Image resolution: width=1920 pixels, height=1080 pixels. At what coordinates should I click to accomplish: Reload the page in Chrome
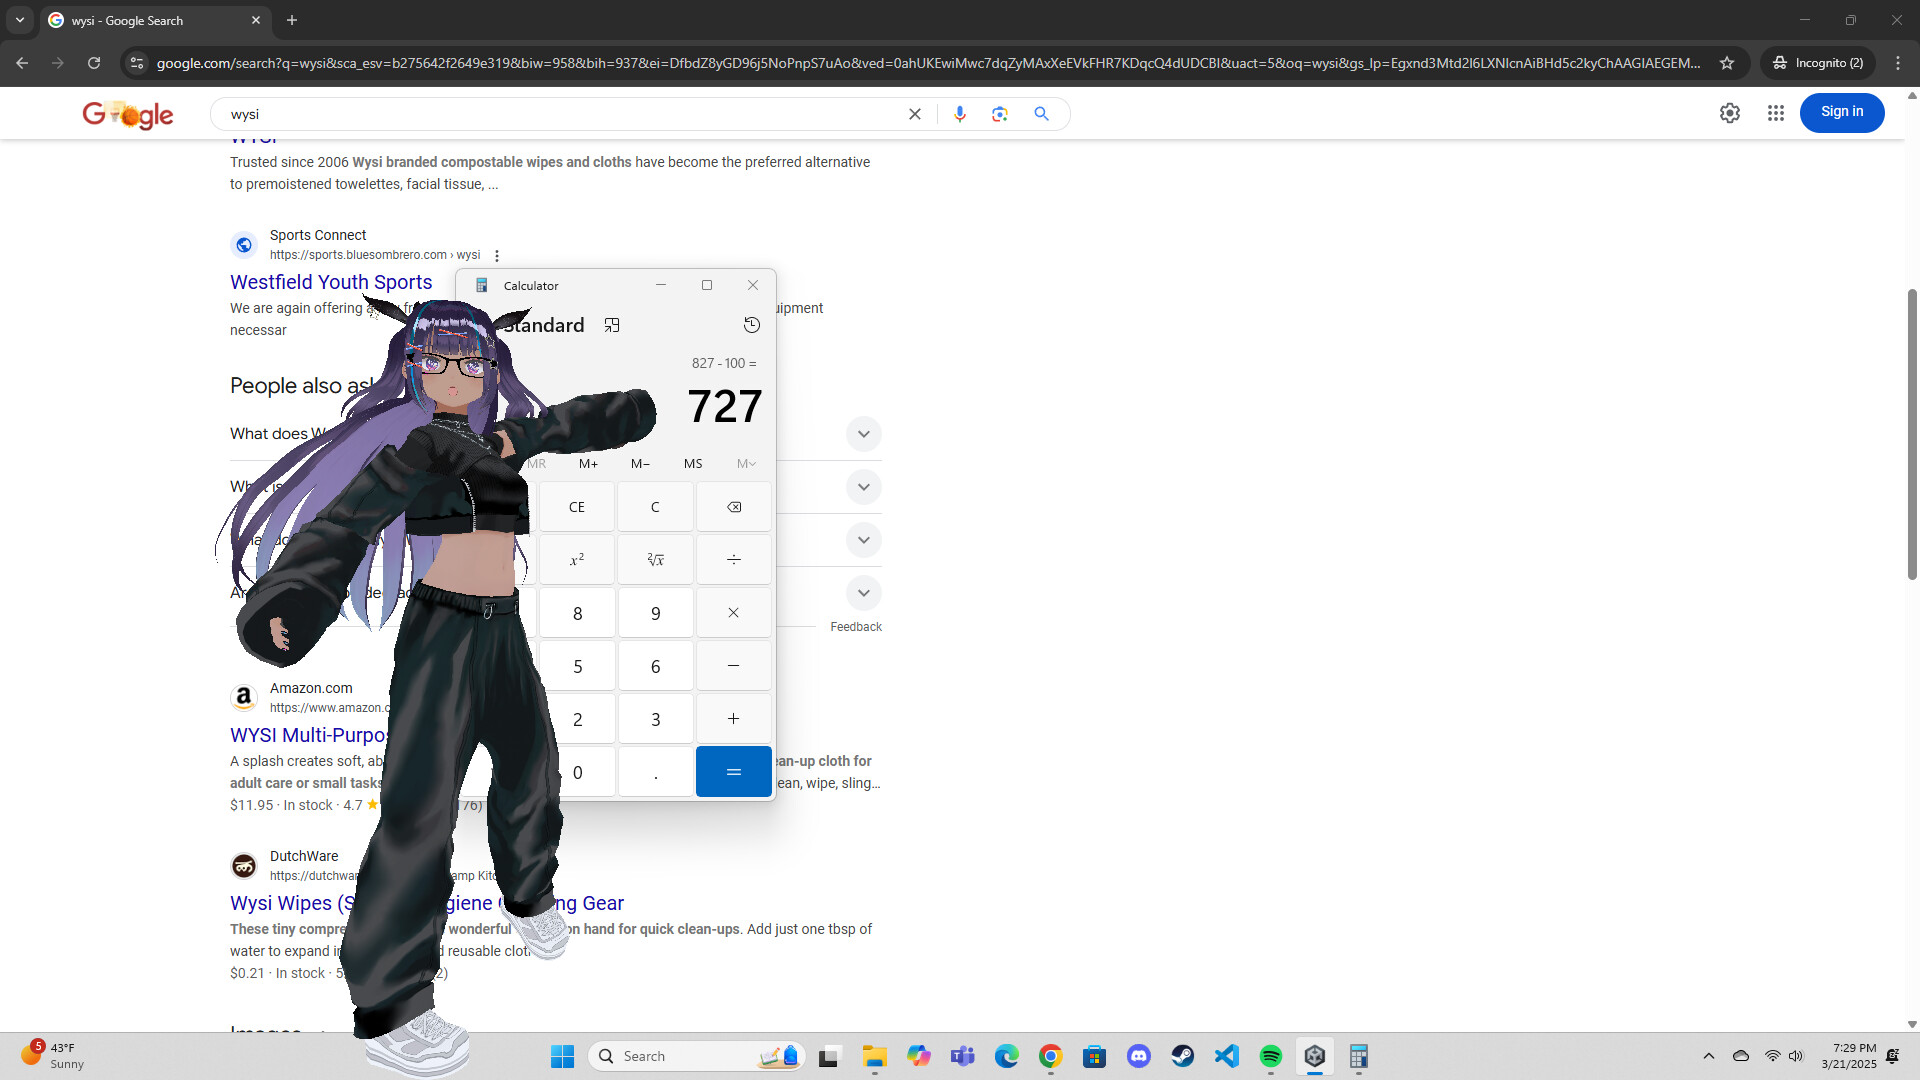pos(93,62)
